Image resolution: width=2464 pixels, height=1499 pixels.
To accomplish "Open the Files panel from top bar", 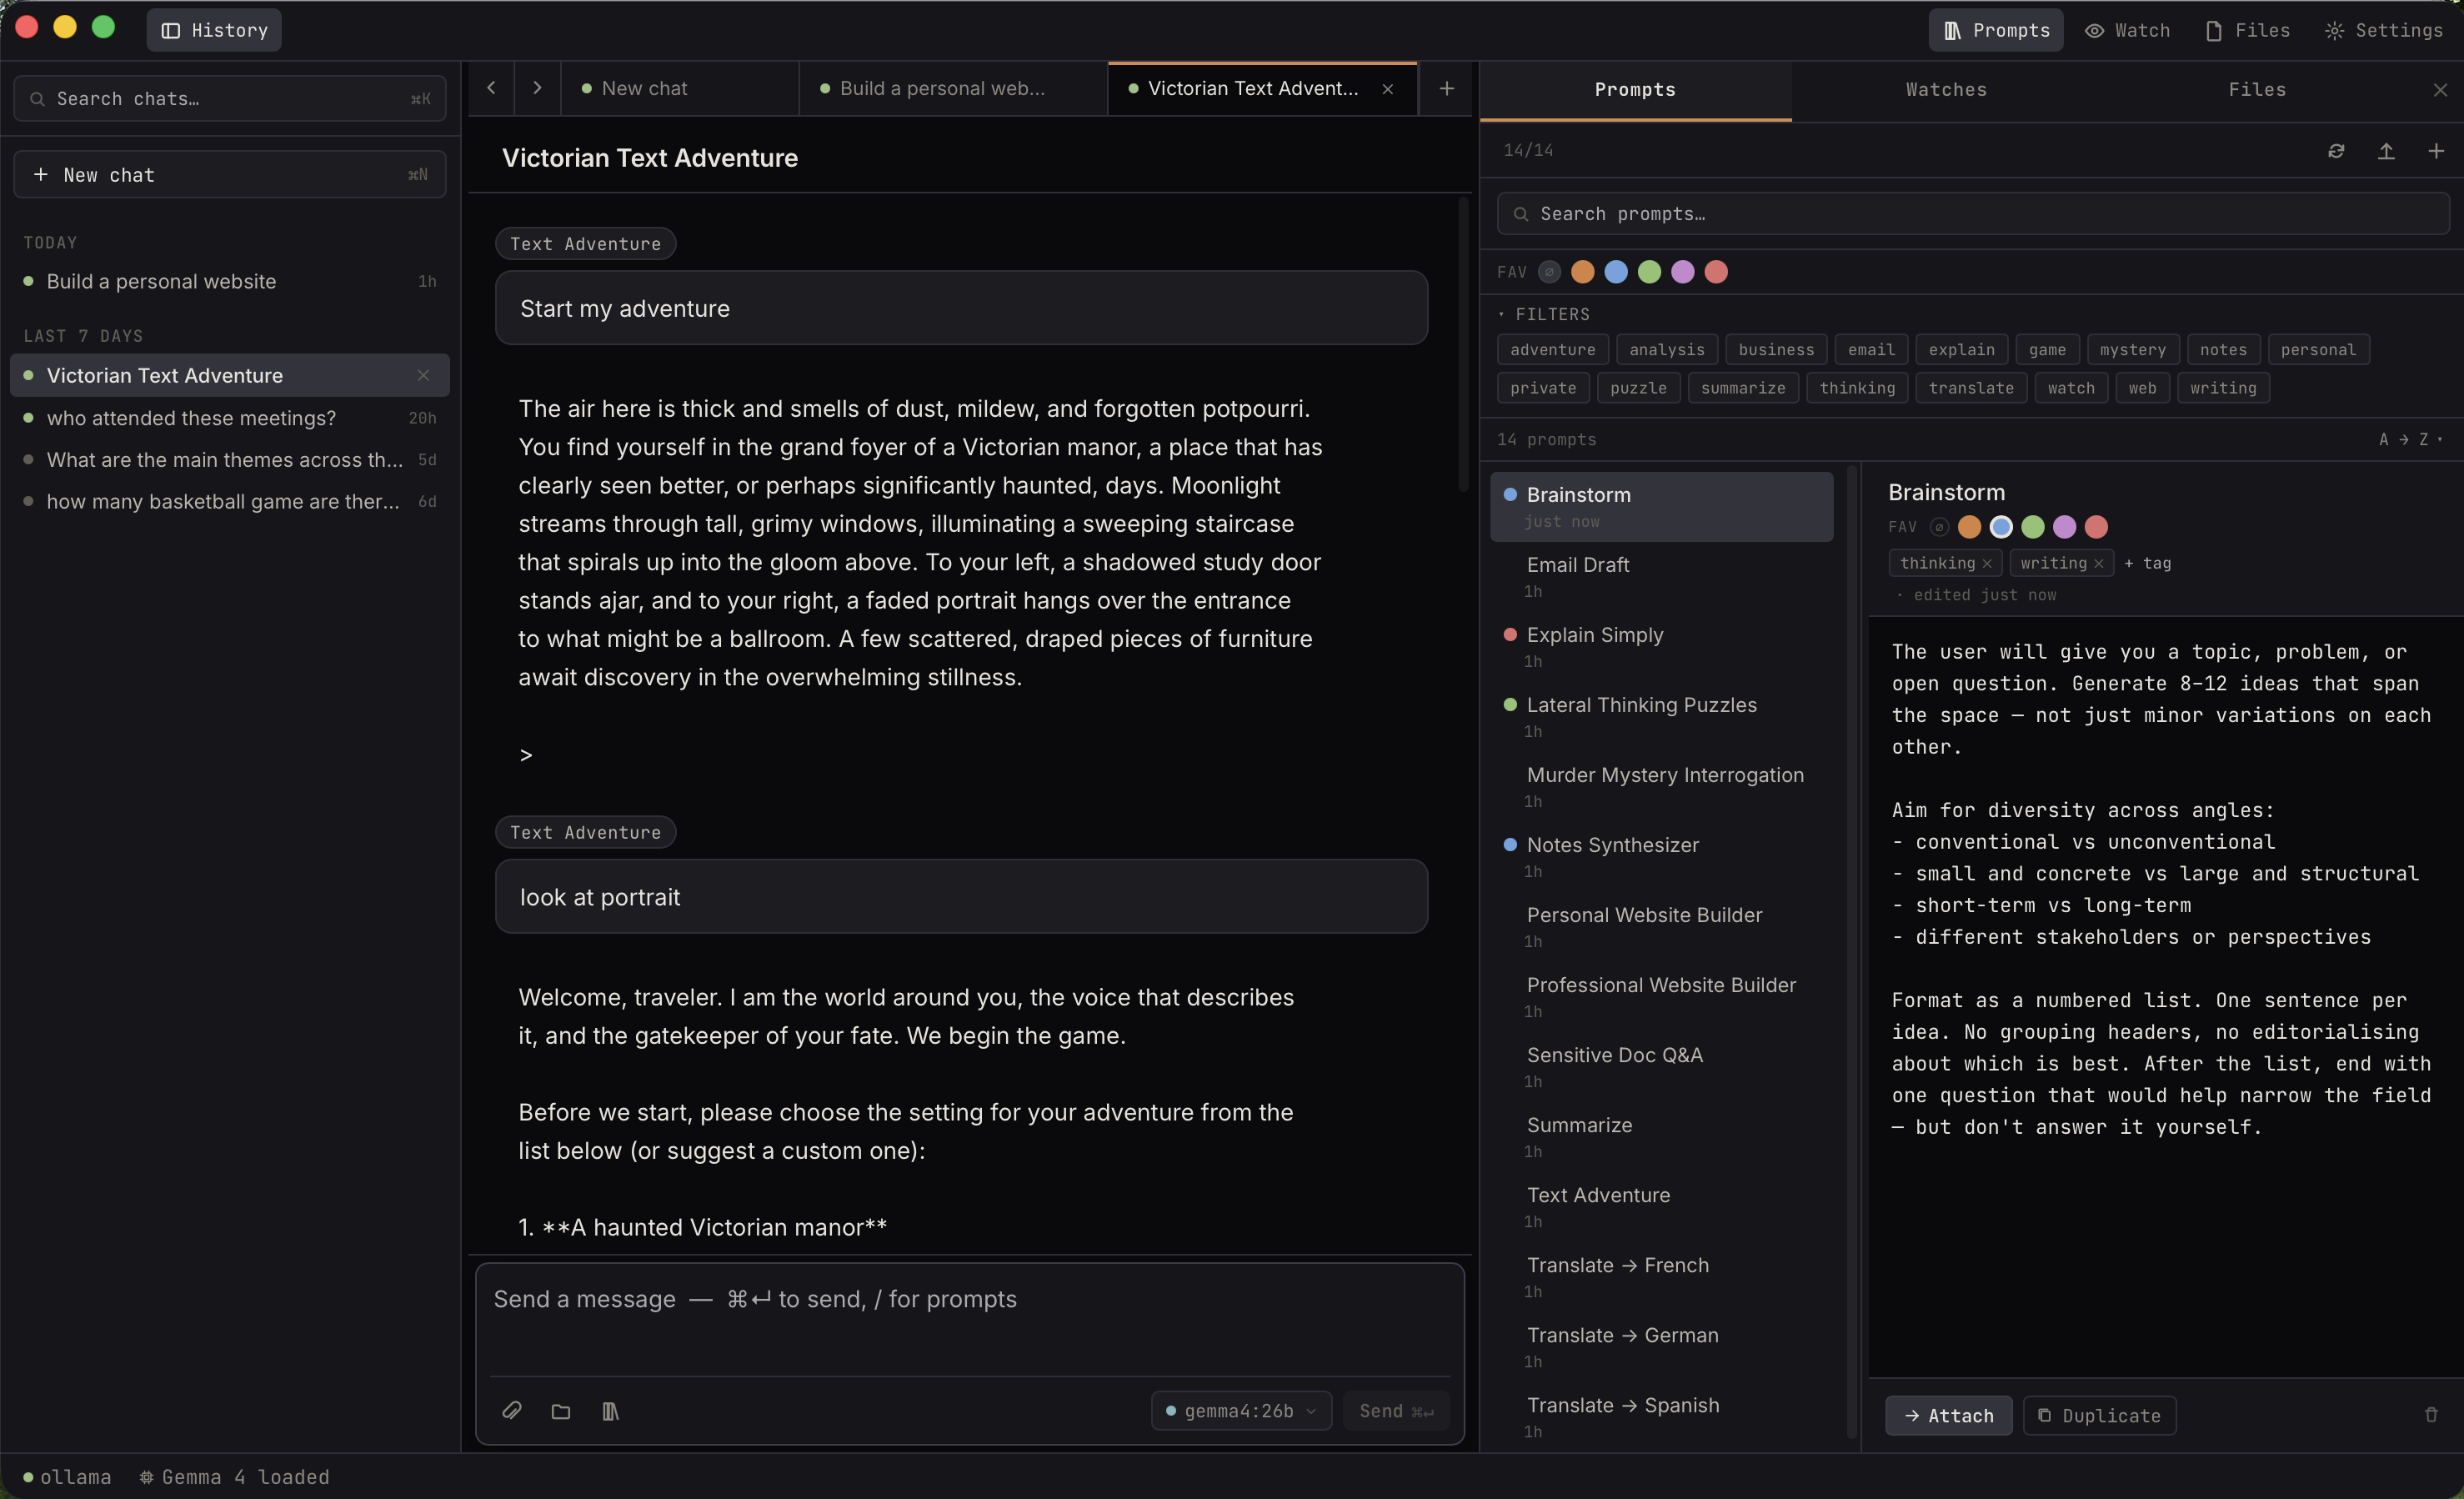I will point(2247,30).
